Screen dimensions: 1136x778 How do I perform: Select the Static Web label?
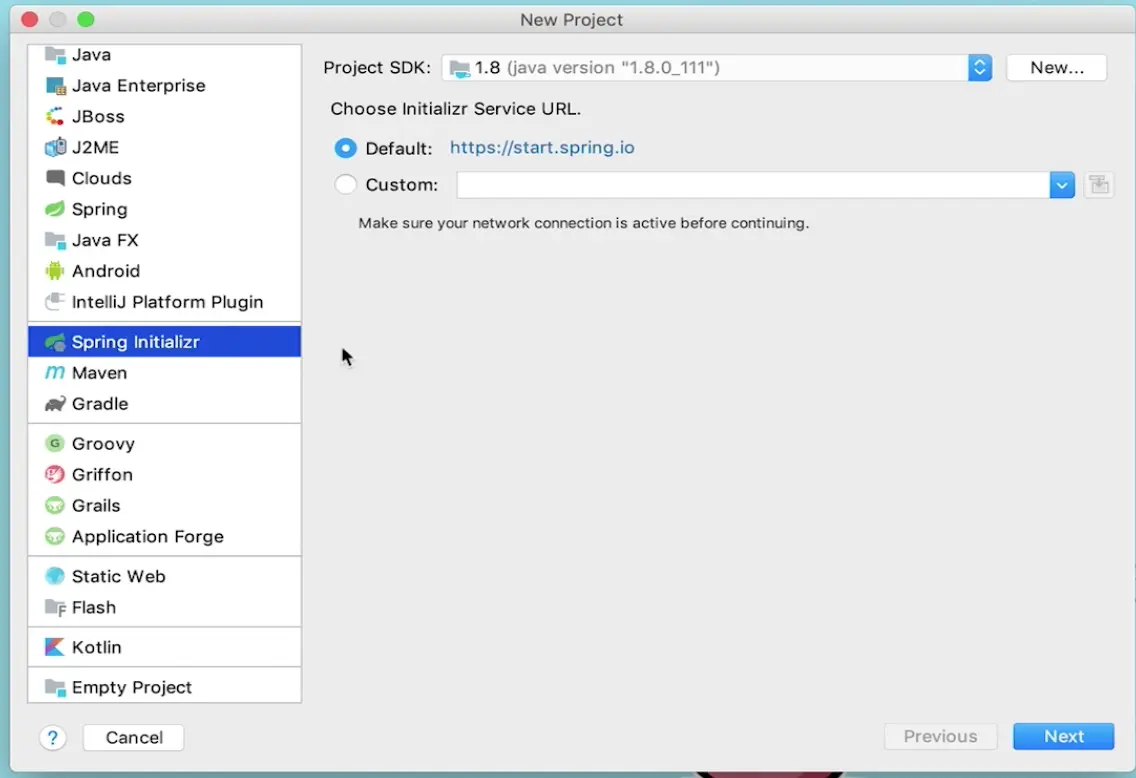point(119,576)
